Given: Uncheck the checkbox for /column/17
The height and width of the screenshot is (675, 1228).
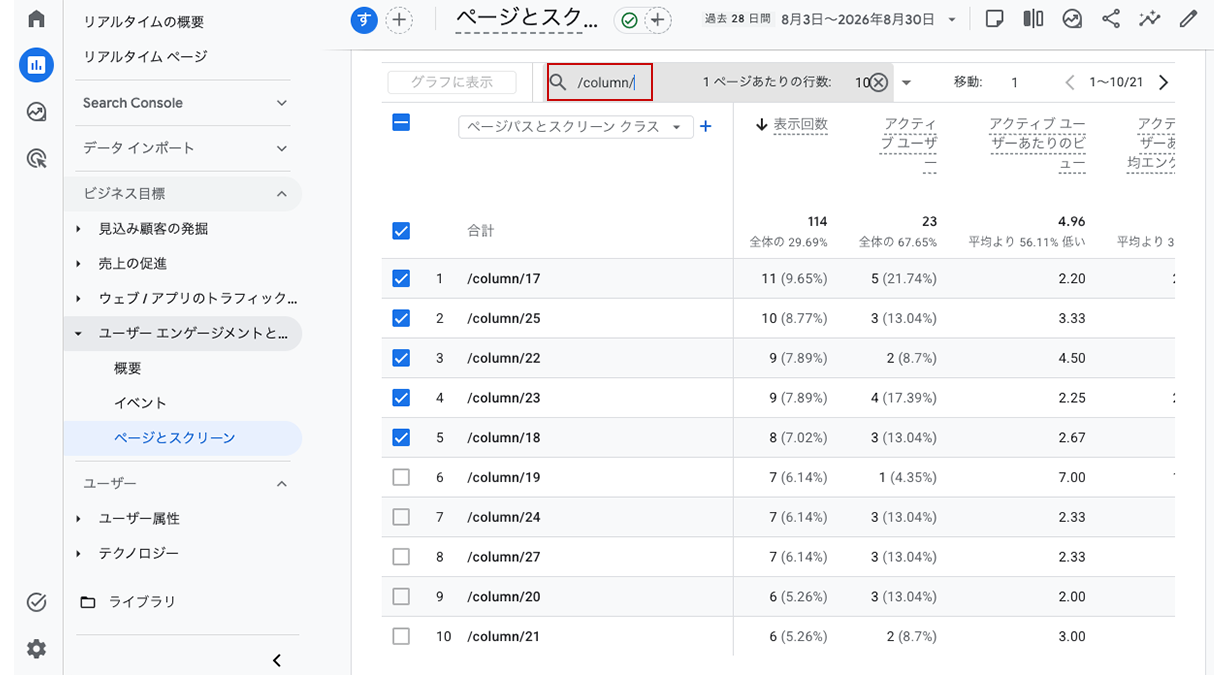Looking at the screenshot, I should click(x=401, y=279).
